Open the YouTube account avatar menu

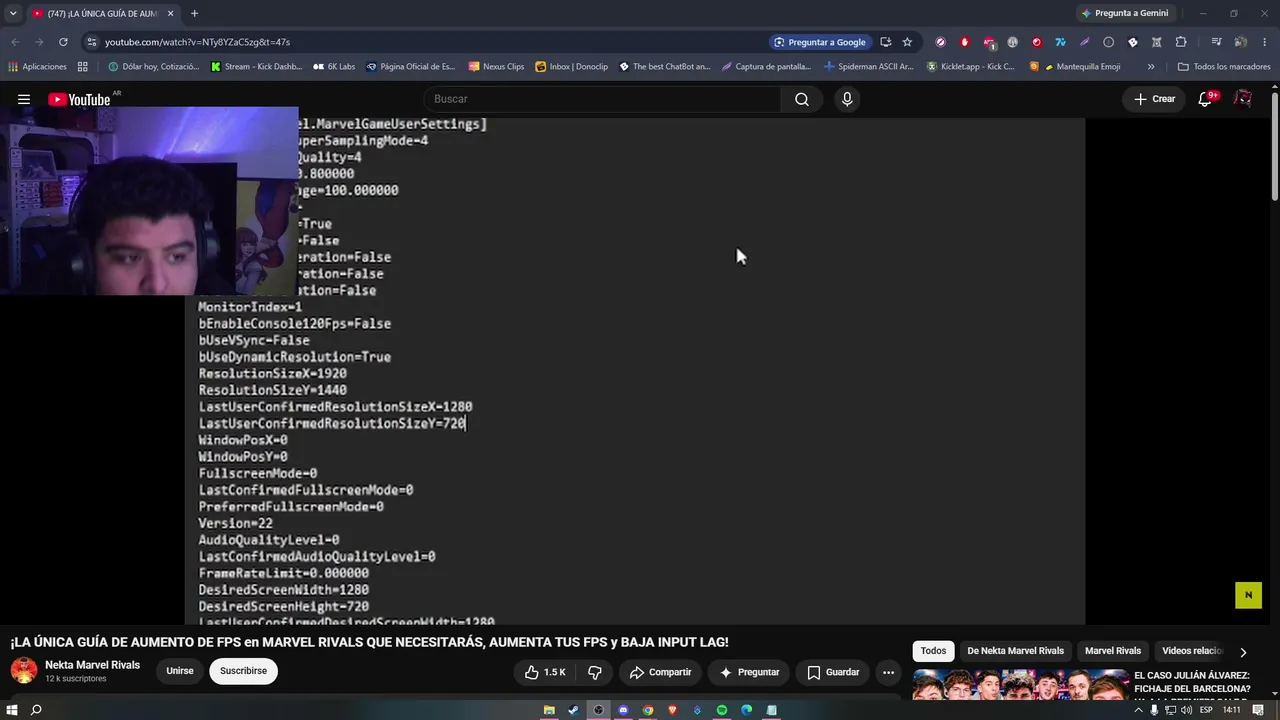click(x=1243, y=99)
